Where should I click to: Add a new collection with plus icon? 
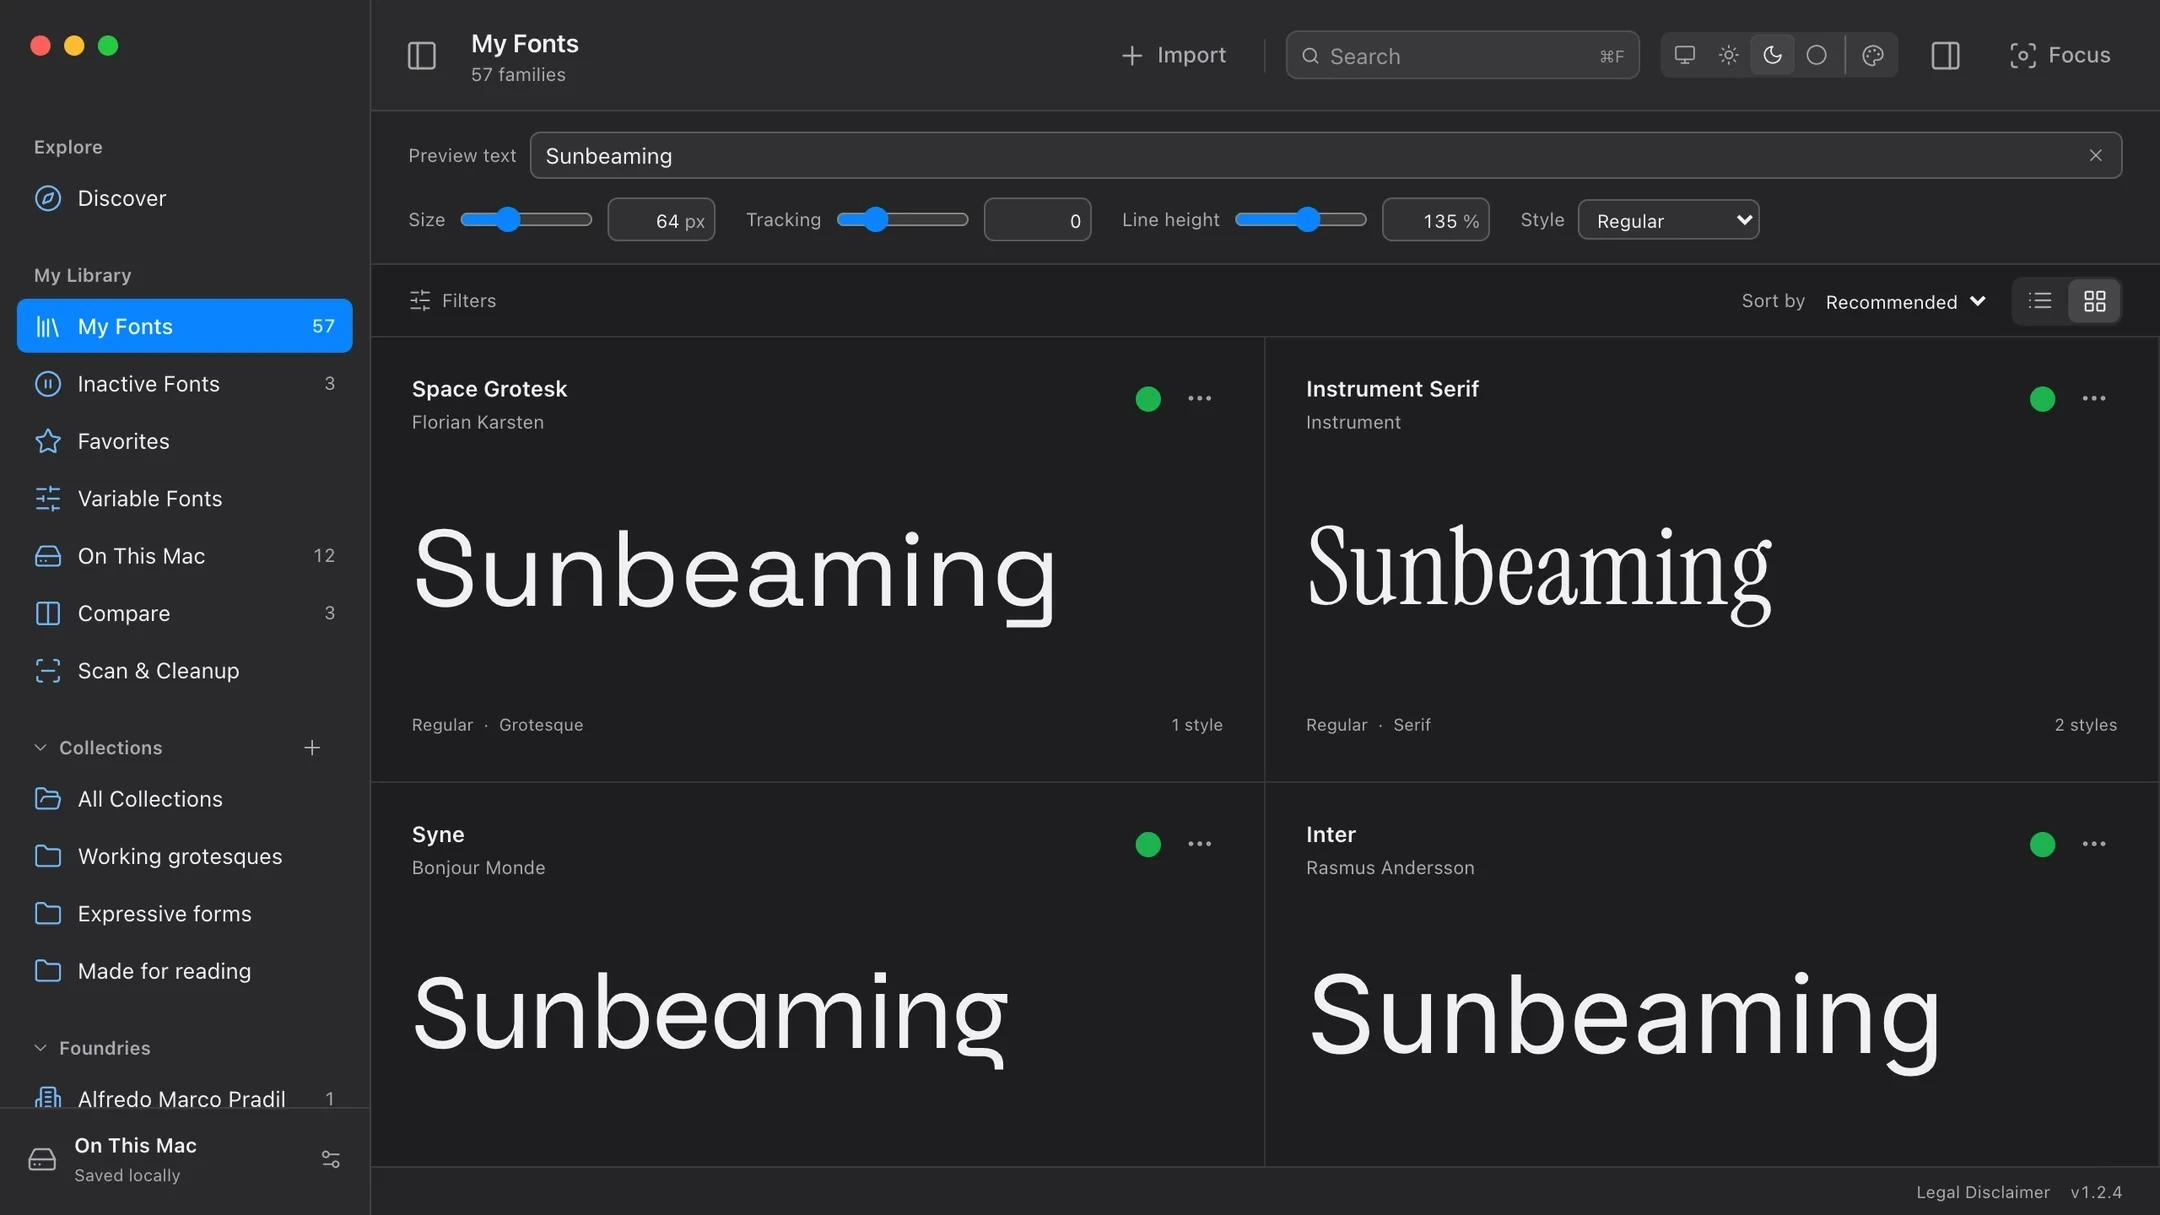(312, 747)
